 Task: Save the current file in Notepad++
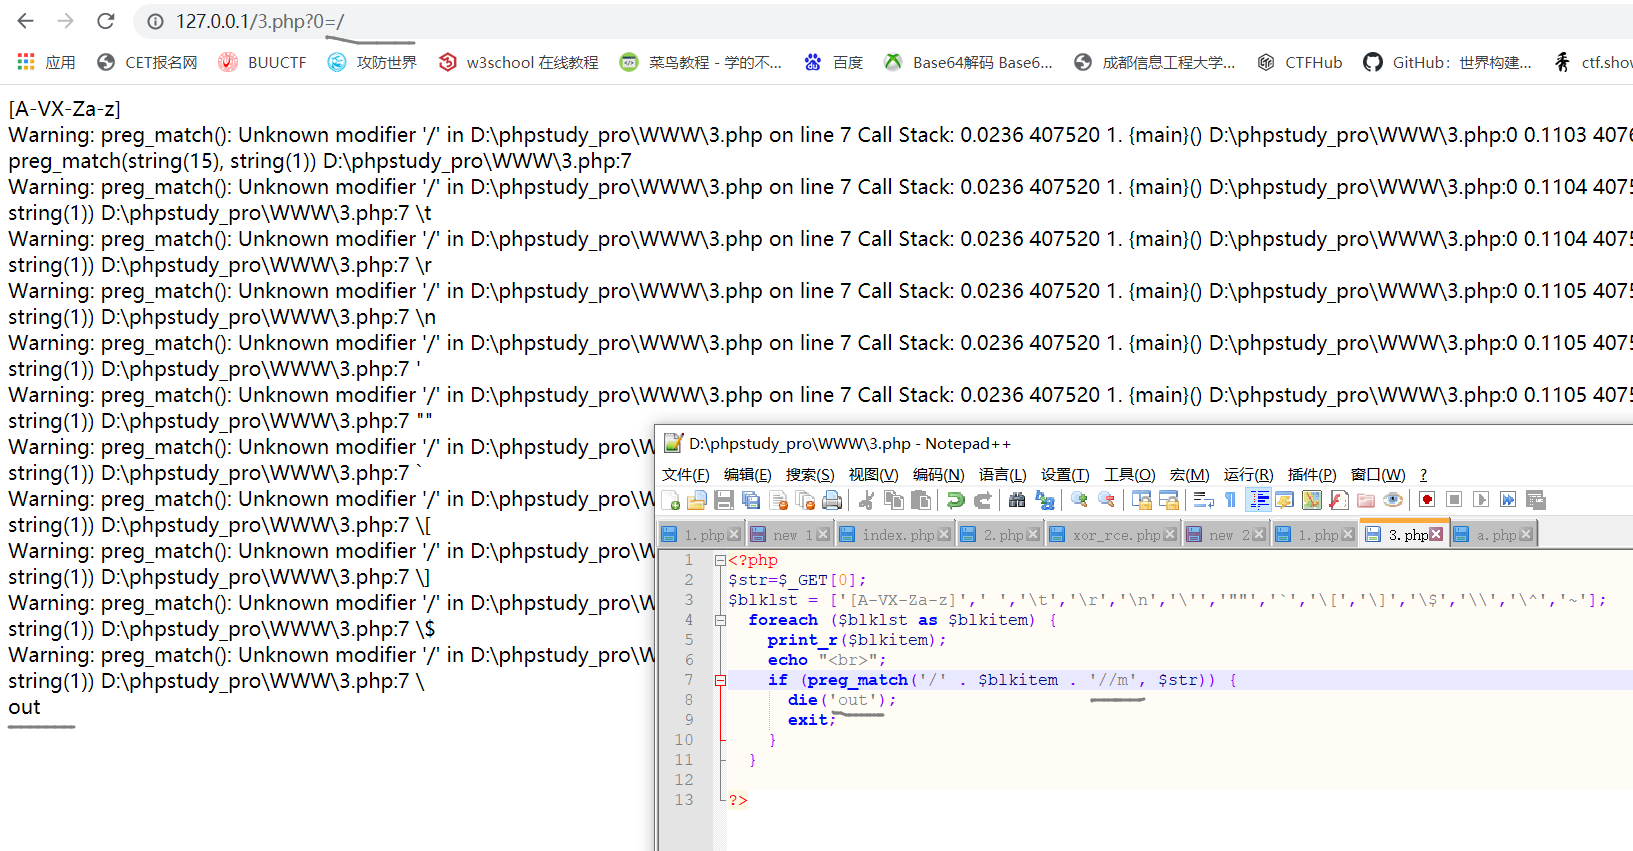tap(724, 500)
